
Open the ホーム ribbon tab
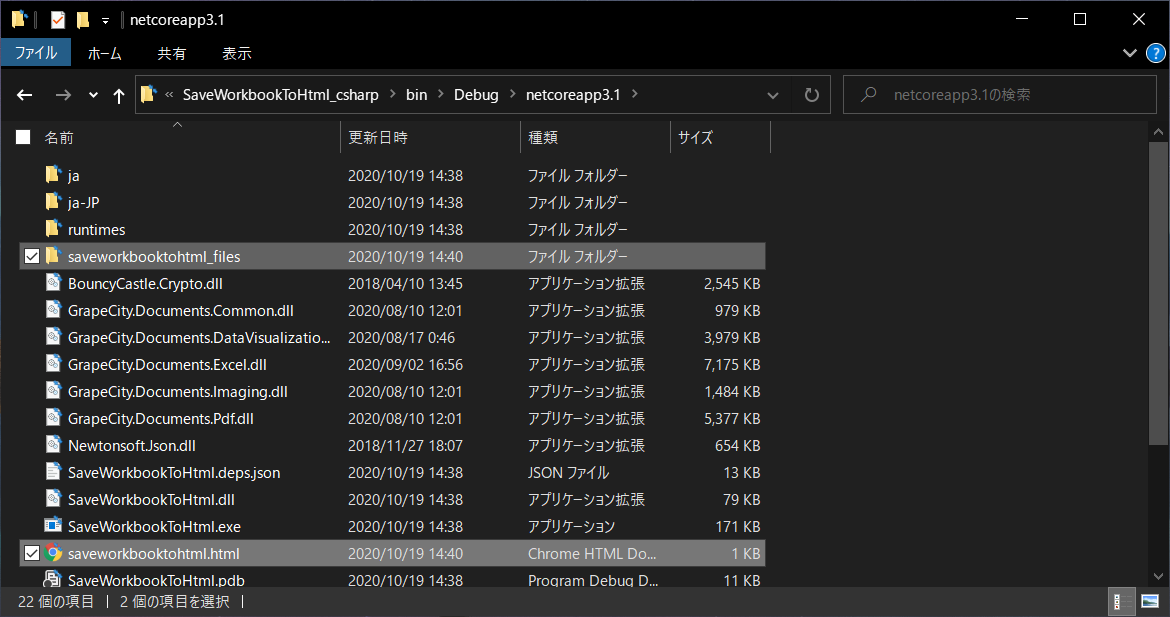click(x=104, y=53)
